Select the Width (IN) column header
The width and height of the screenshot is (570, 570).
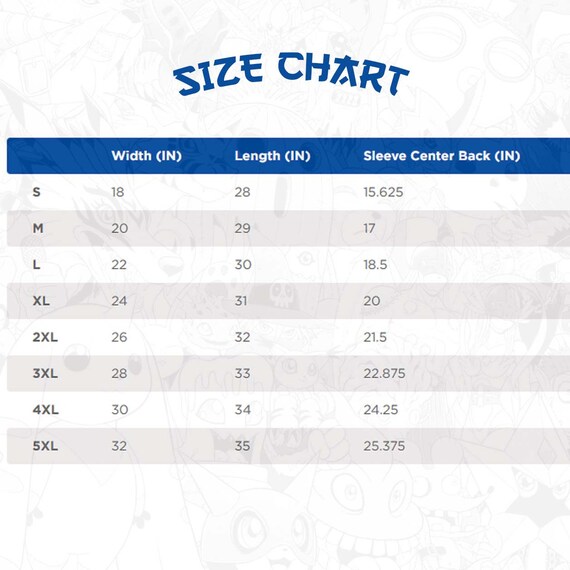[x=146, y=156]
